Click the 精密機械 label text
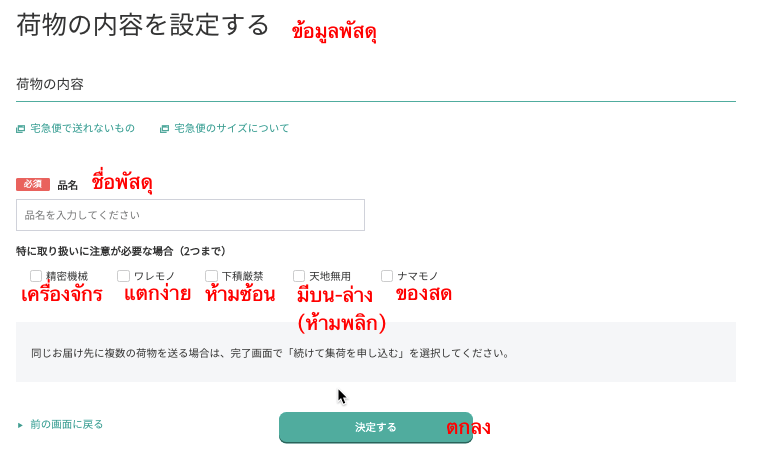765x467 pixels. [x=67, y=276]
